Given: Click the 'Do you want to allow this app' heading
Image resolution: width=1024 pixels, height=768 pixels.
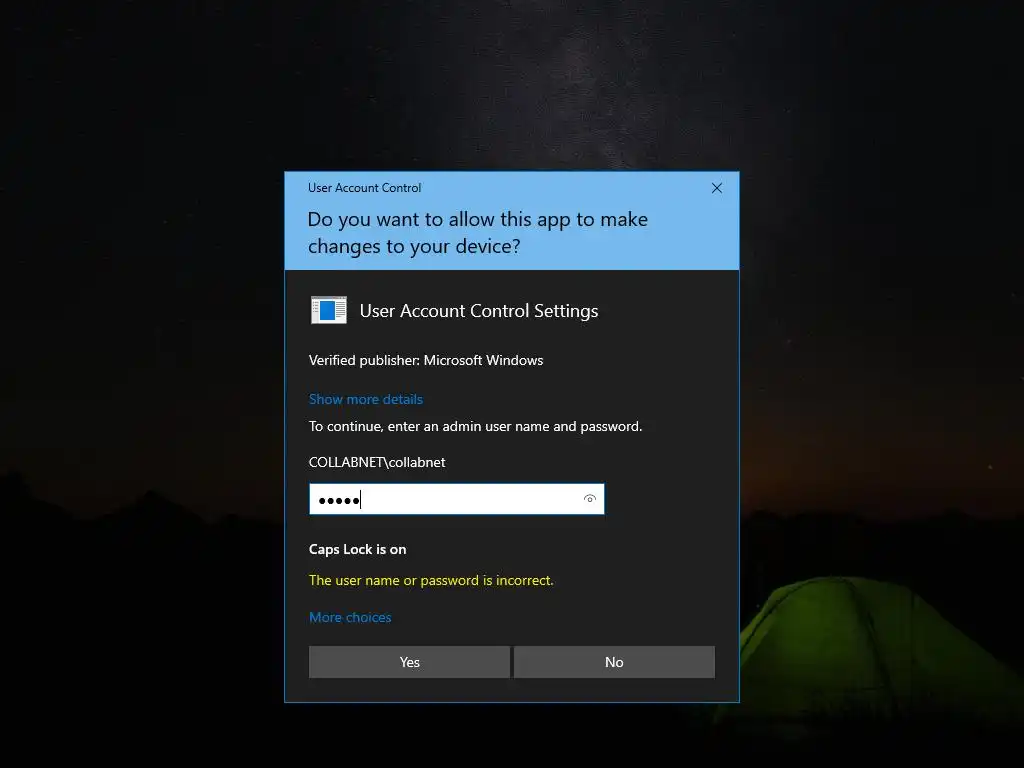Looking at the screenshot, I should pyautogui.click(x=477, y=232).
